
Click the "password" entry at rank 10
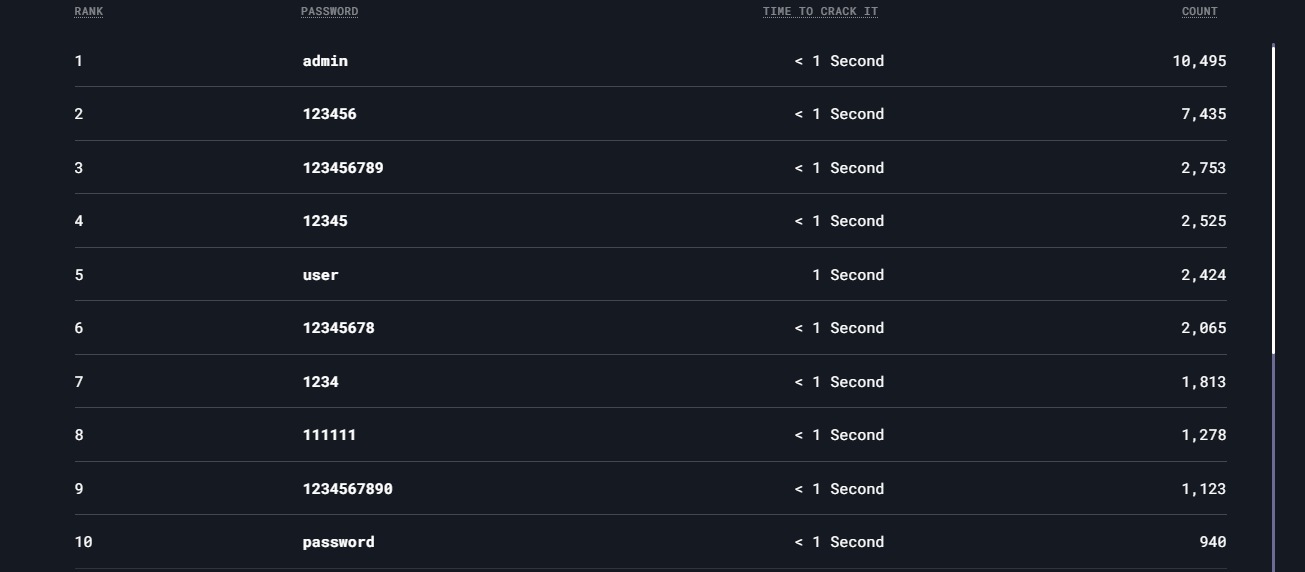(338, 542)
